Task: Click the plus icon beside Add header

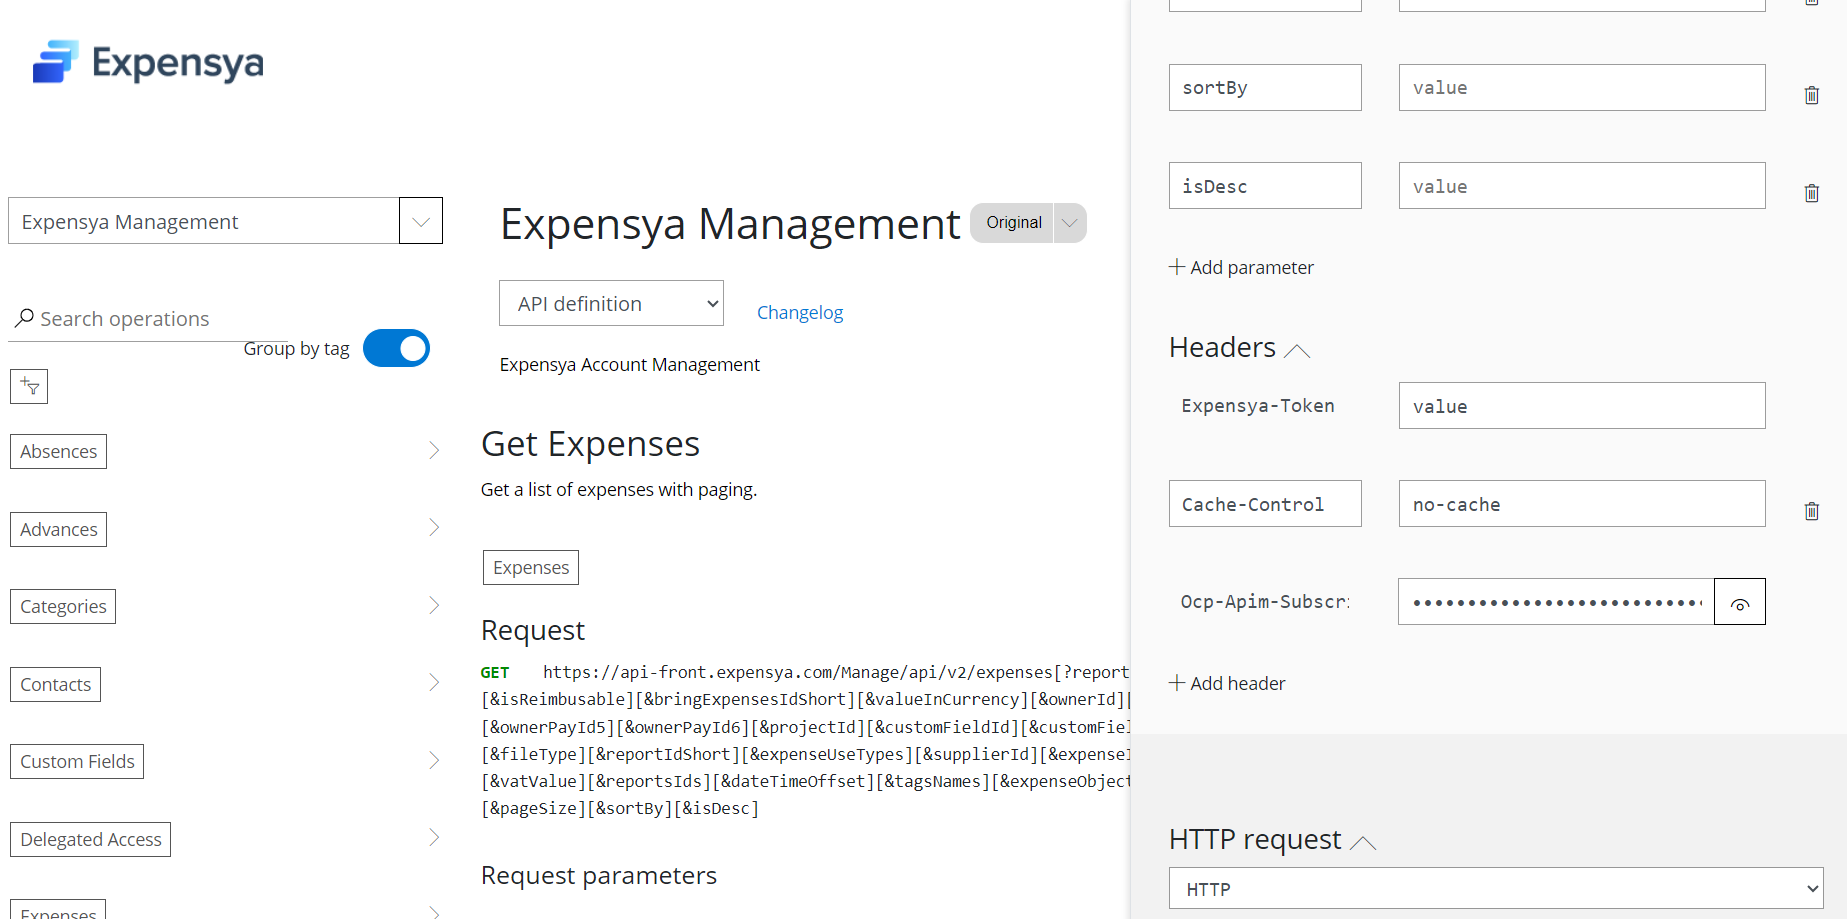Action: (x=1177, y=683)
